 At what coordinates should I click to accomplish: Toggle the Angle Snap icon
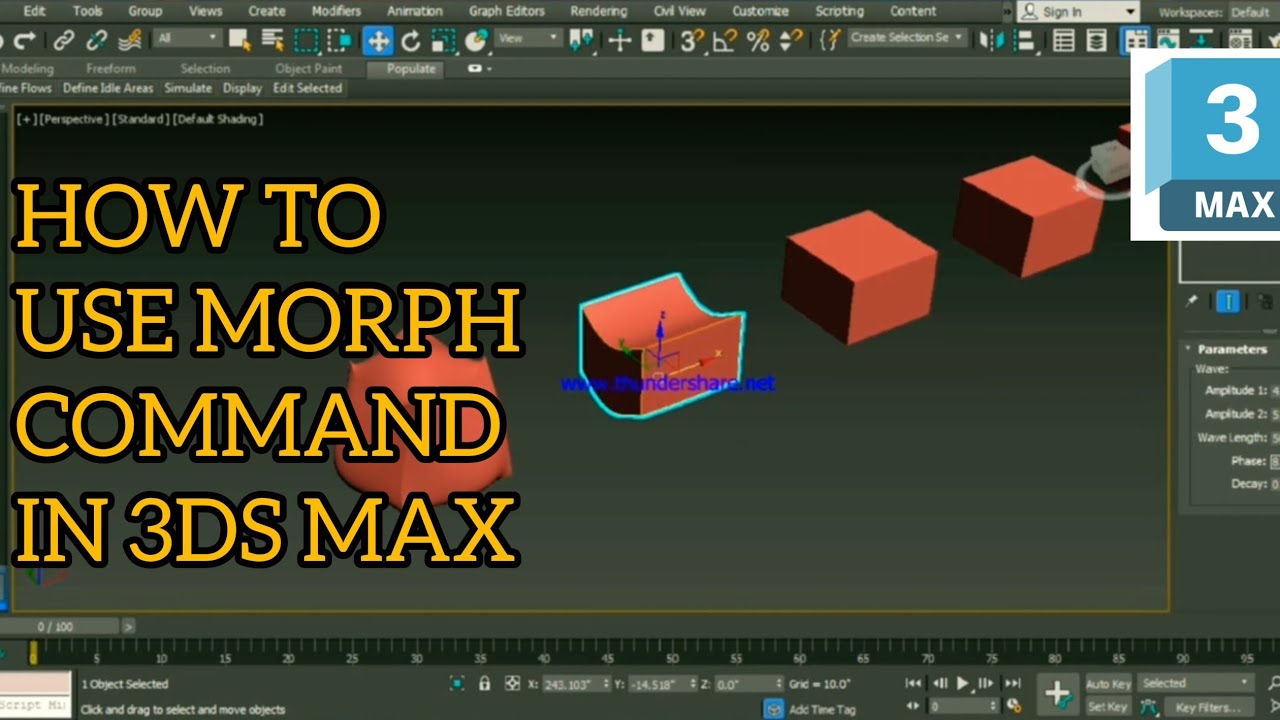point(725,41)
